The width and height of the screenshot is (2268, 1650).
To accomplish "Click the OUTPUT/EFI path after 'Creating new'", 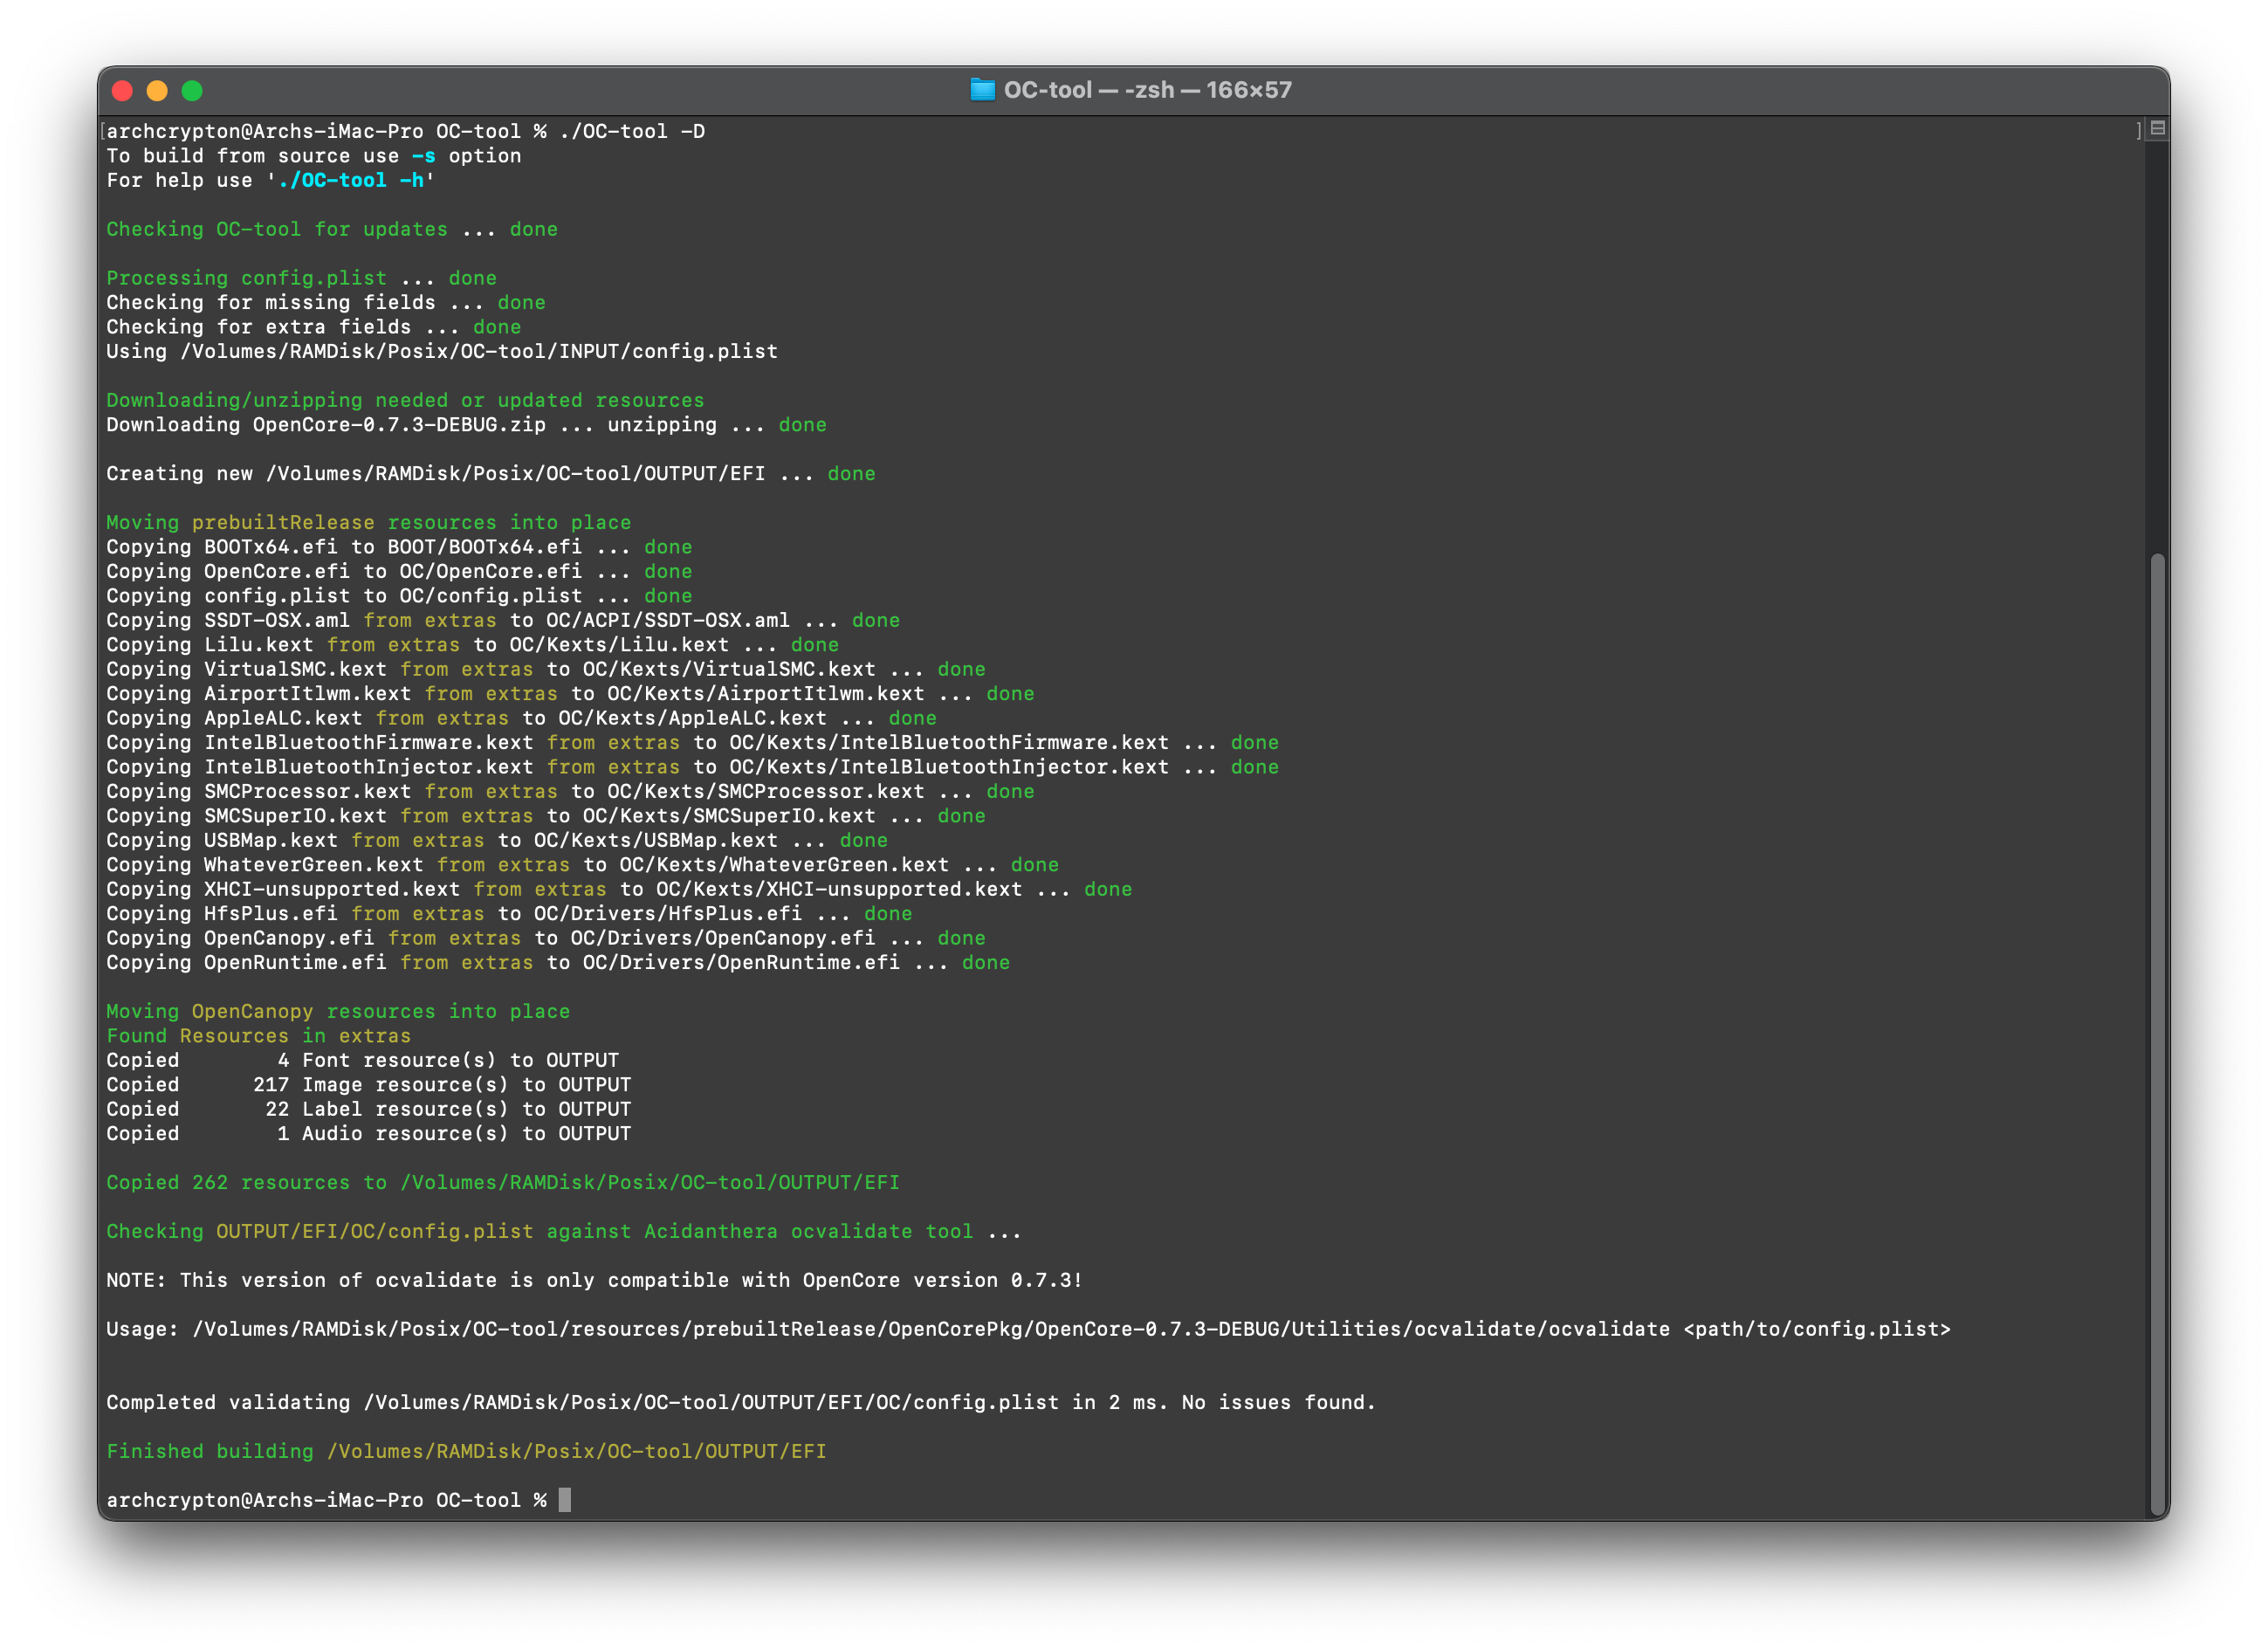I will [x=515, y=473].
